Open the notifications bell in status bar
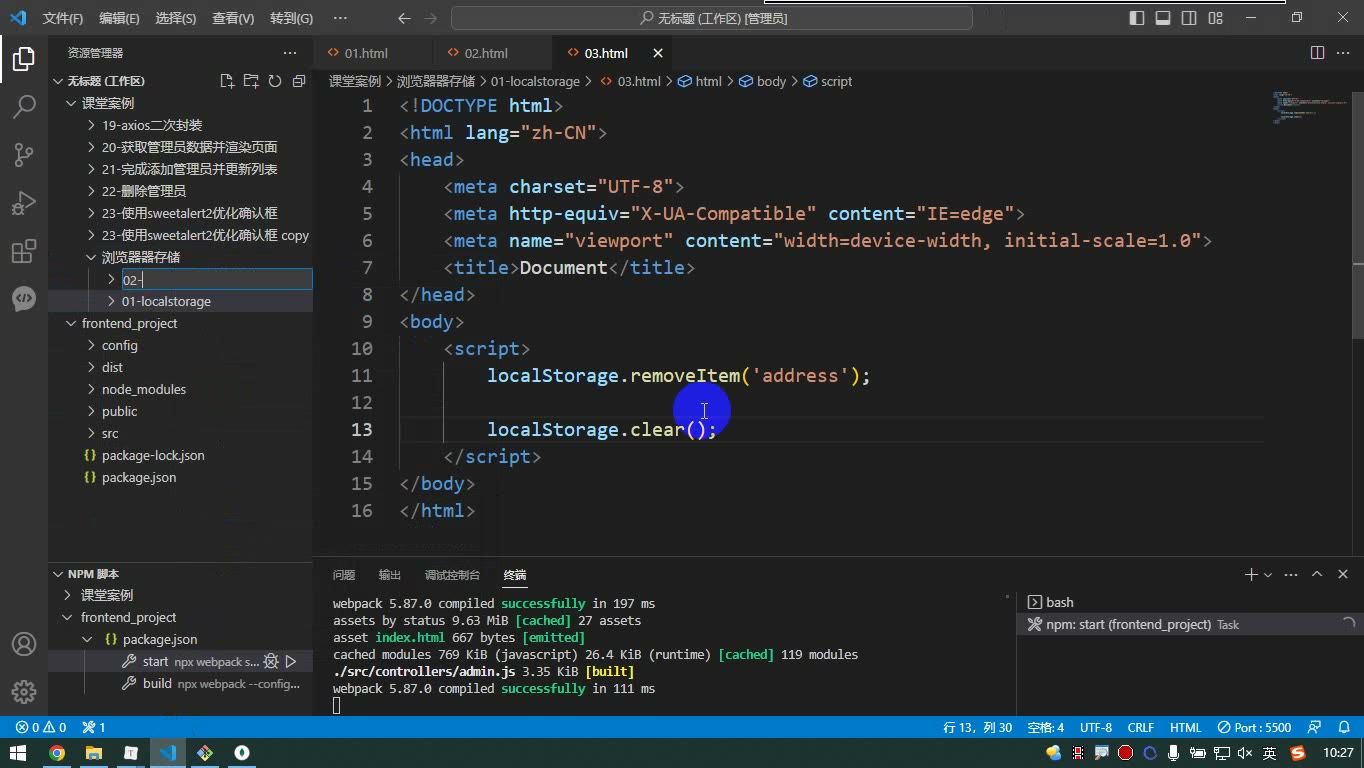1364x768 pixels. pyautogui.click(x=1343, y=727)
